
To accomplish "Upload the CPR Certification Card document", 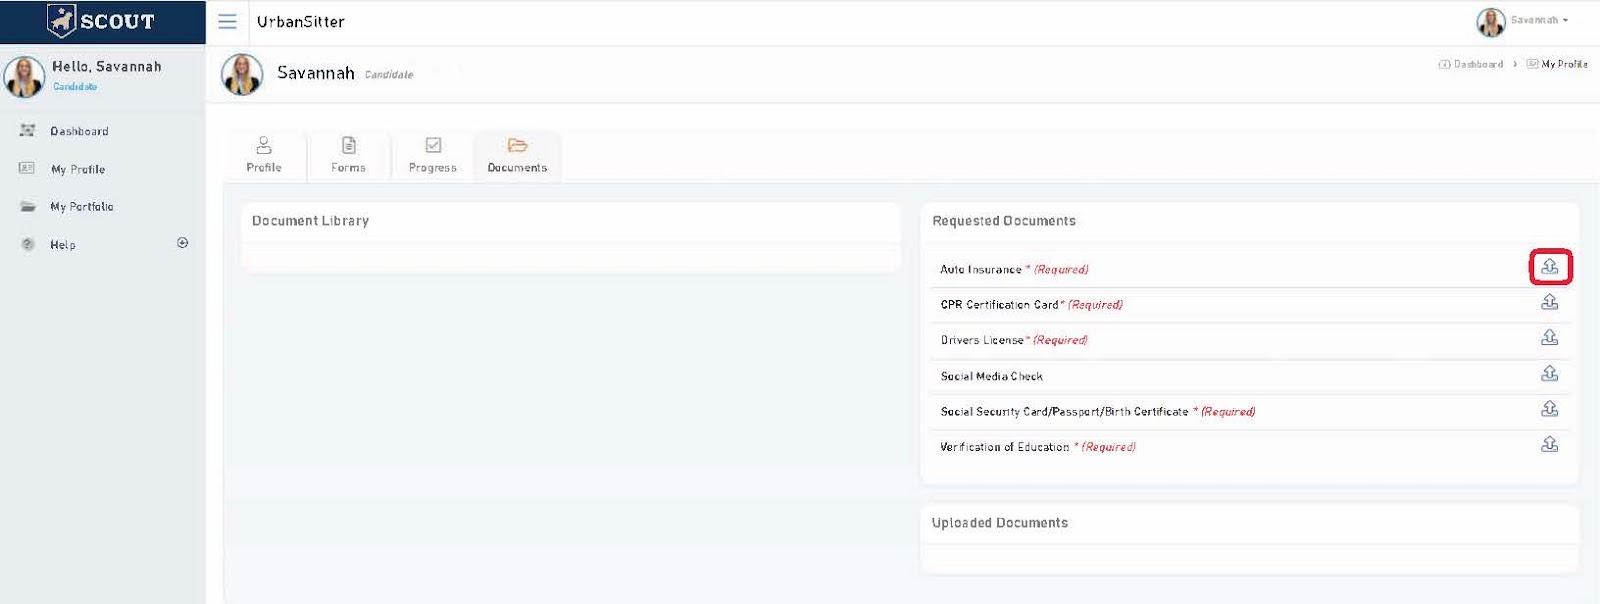I will coord(1550,302).
